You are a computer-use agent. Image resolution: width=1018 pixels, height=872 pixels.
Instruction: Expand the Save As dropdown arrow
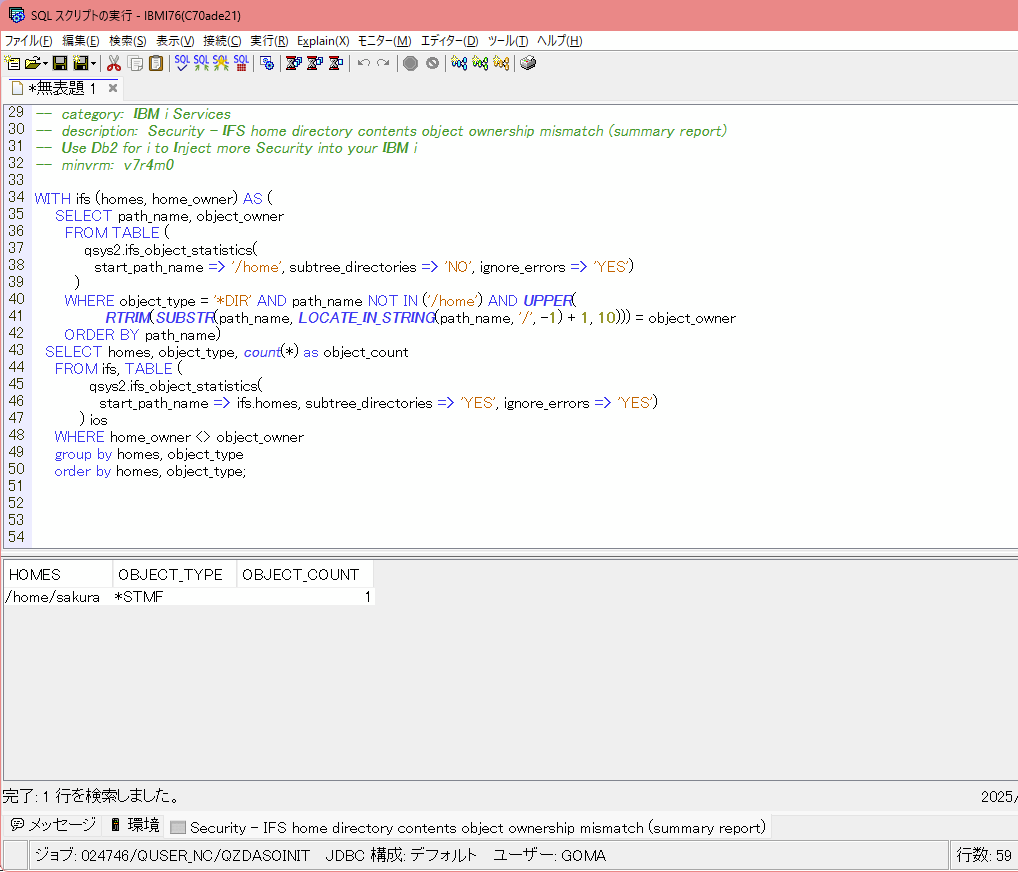(x=93, y=63)
